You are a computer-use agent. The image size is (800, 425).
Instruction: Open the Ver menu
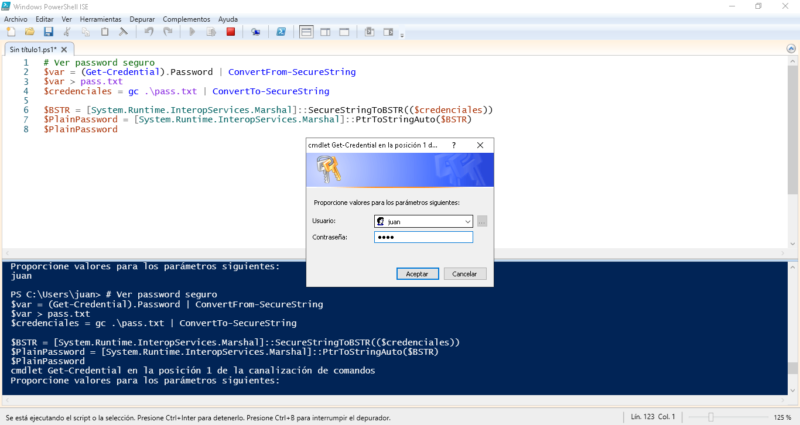click(x=67, y=19)
